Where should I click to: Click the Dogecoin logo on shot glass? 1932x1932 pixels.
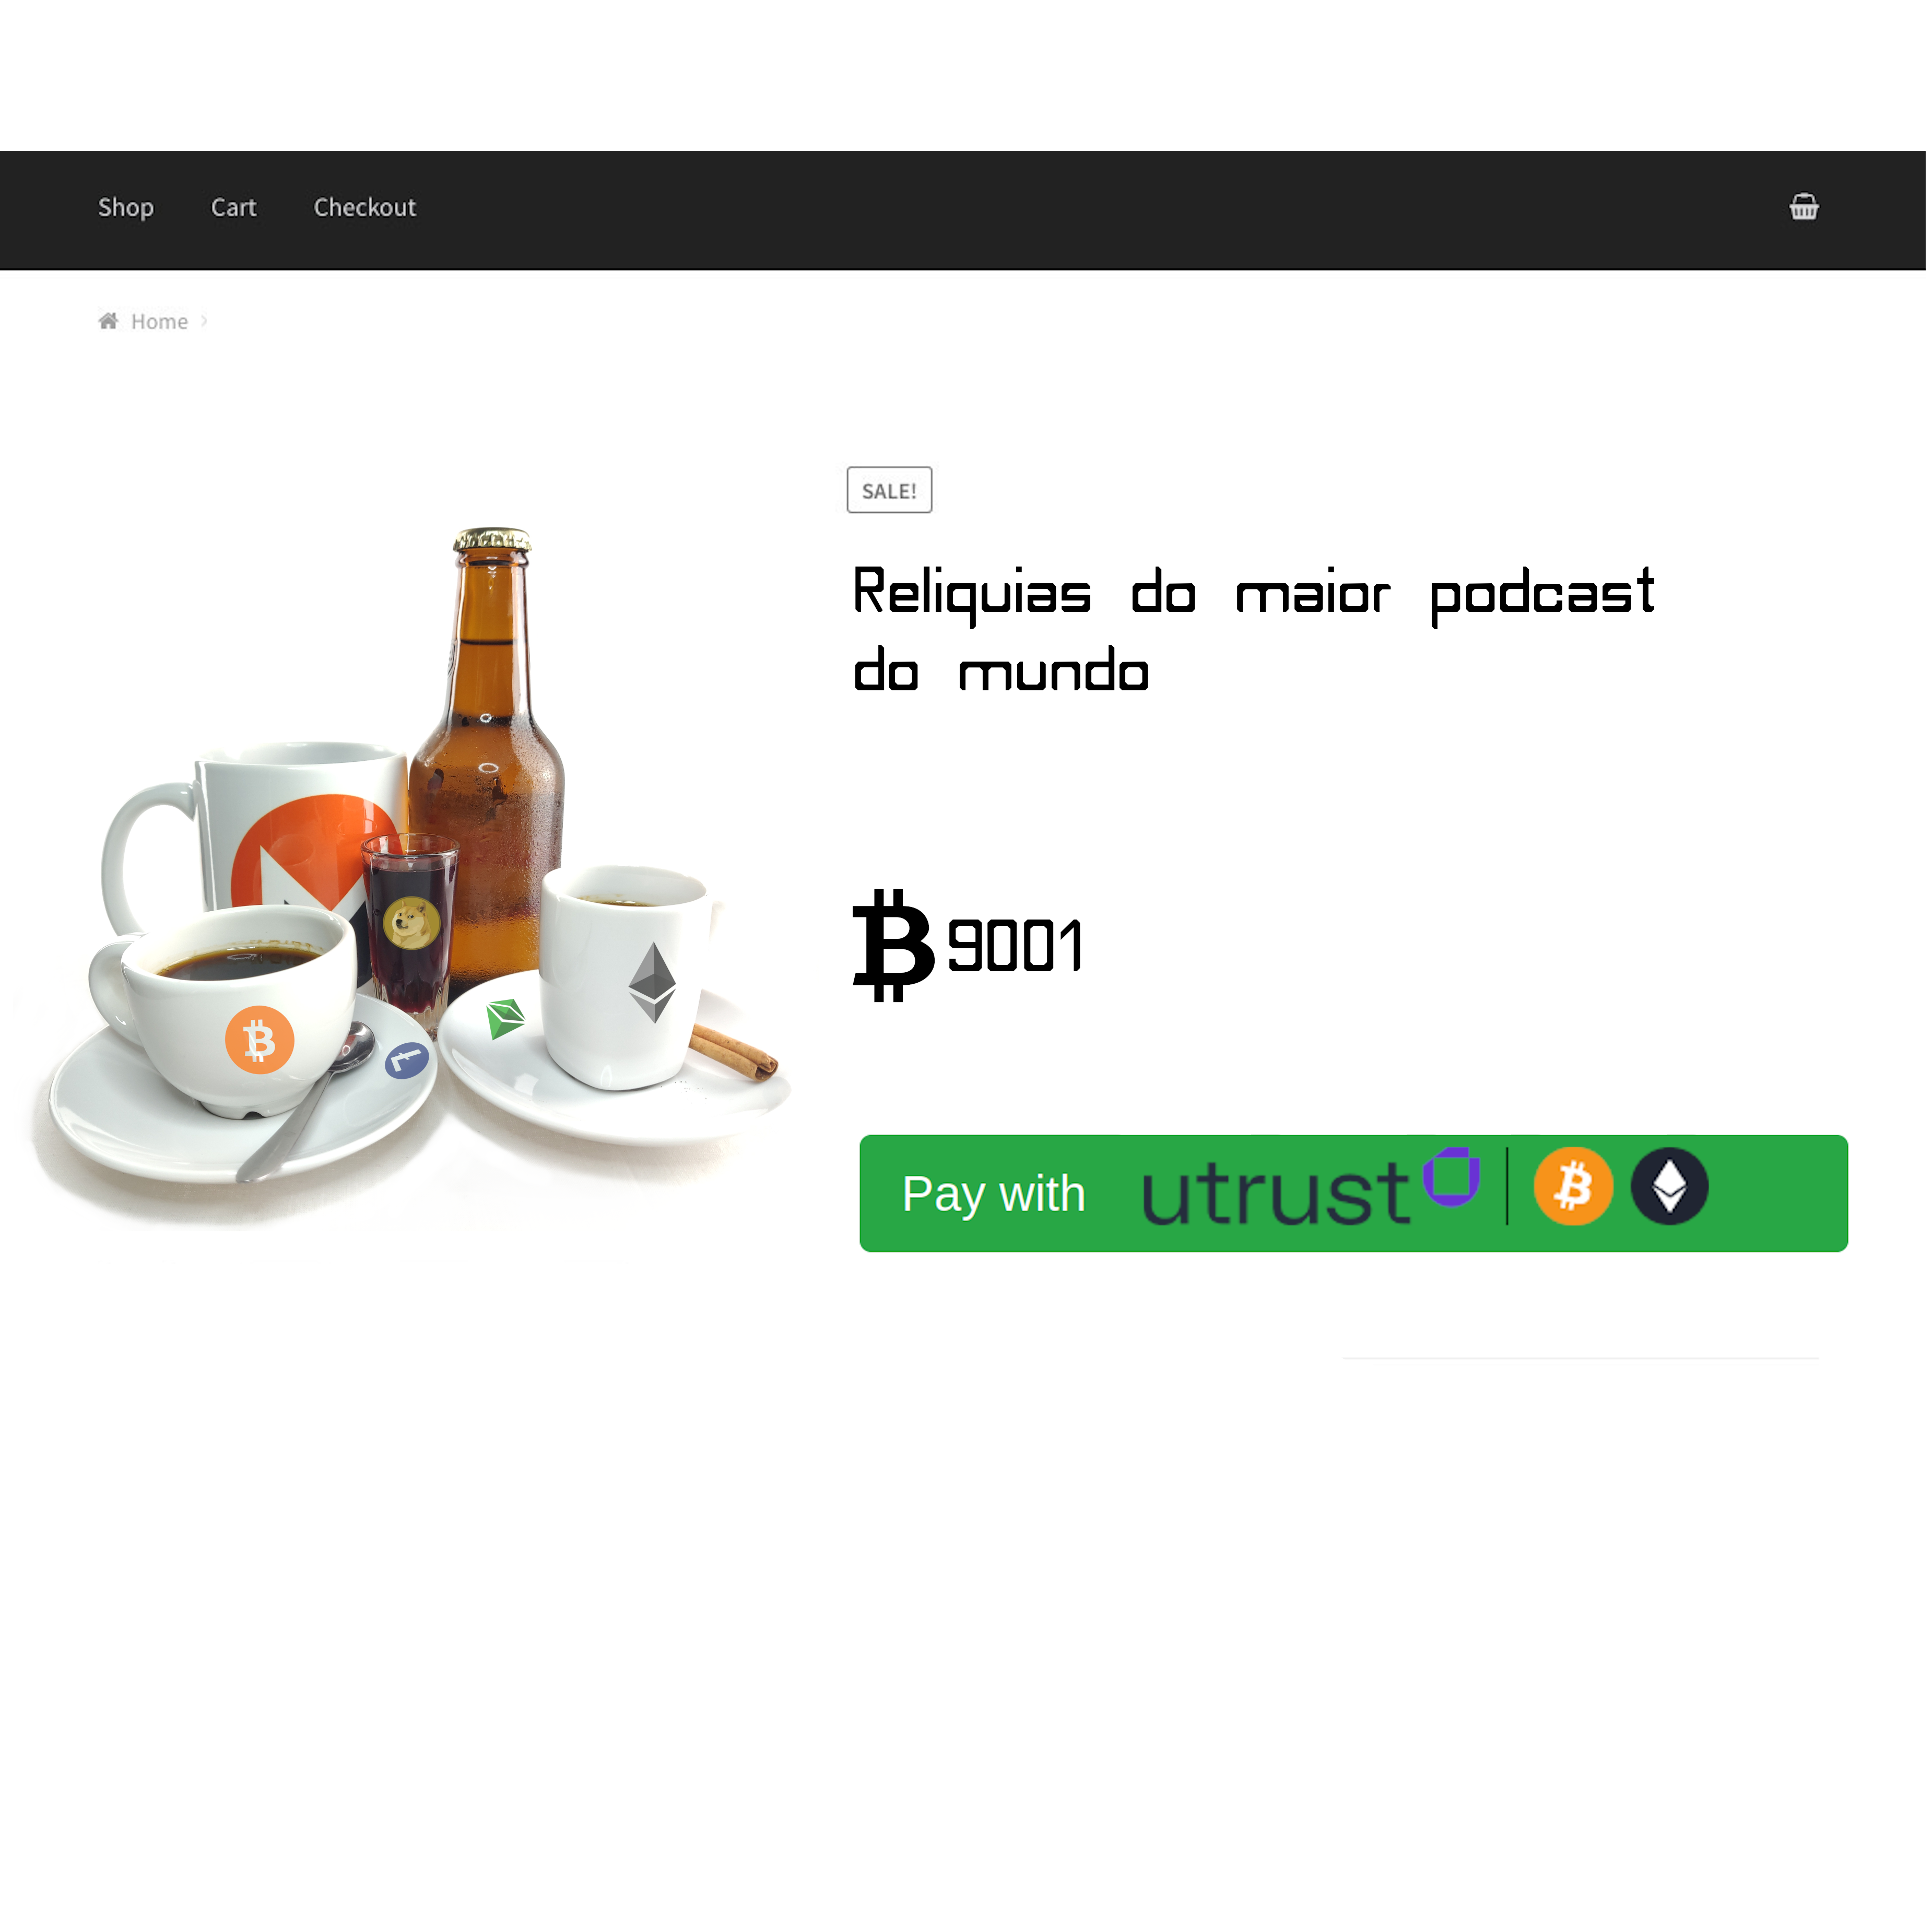click(411, 922)
